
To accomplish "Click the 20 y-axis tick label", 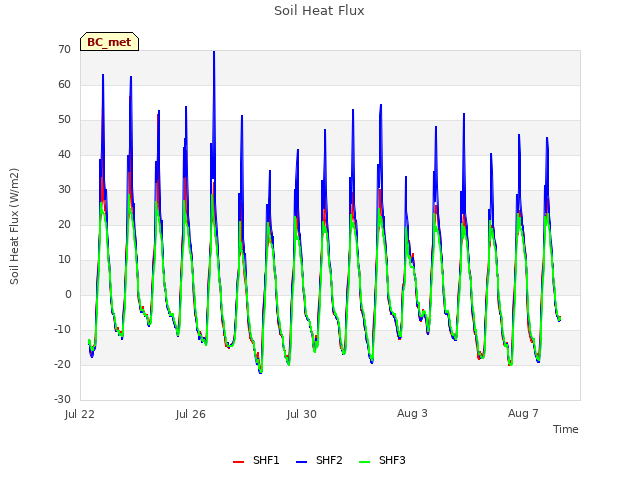I will tap(64, 224).
